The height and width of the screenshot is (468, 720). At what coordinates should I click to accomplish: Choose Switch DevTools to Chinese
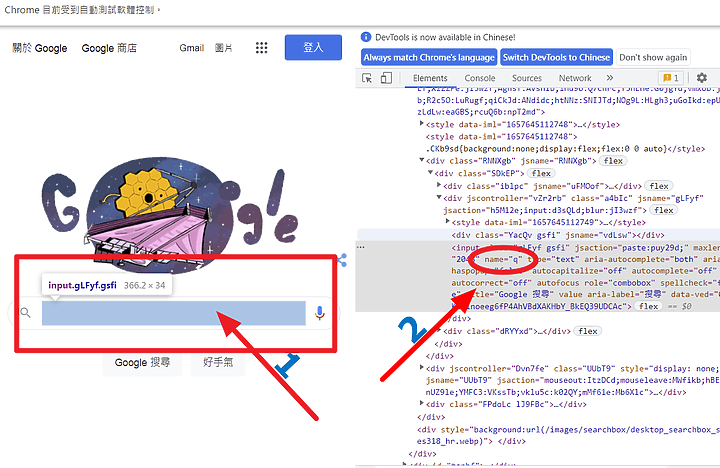[557, 57]
